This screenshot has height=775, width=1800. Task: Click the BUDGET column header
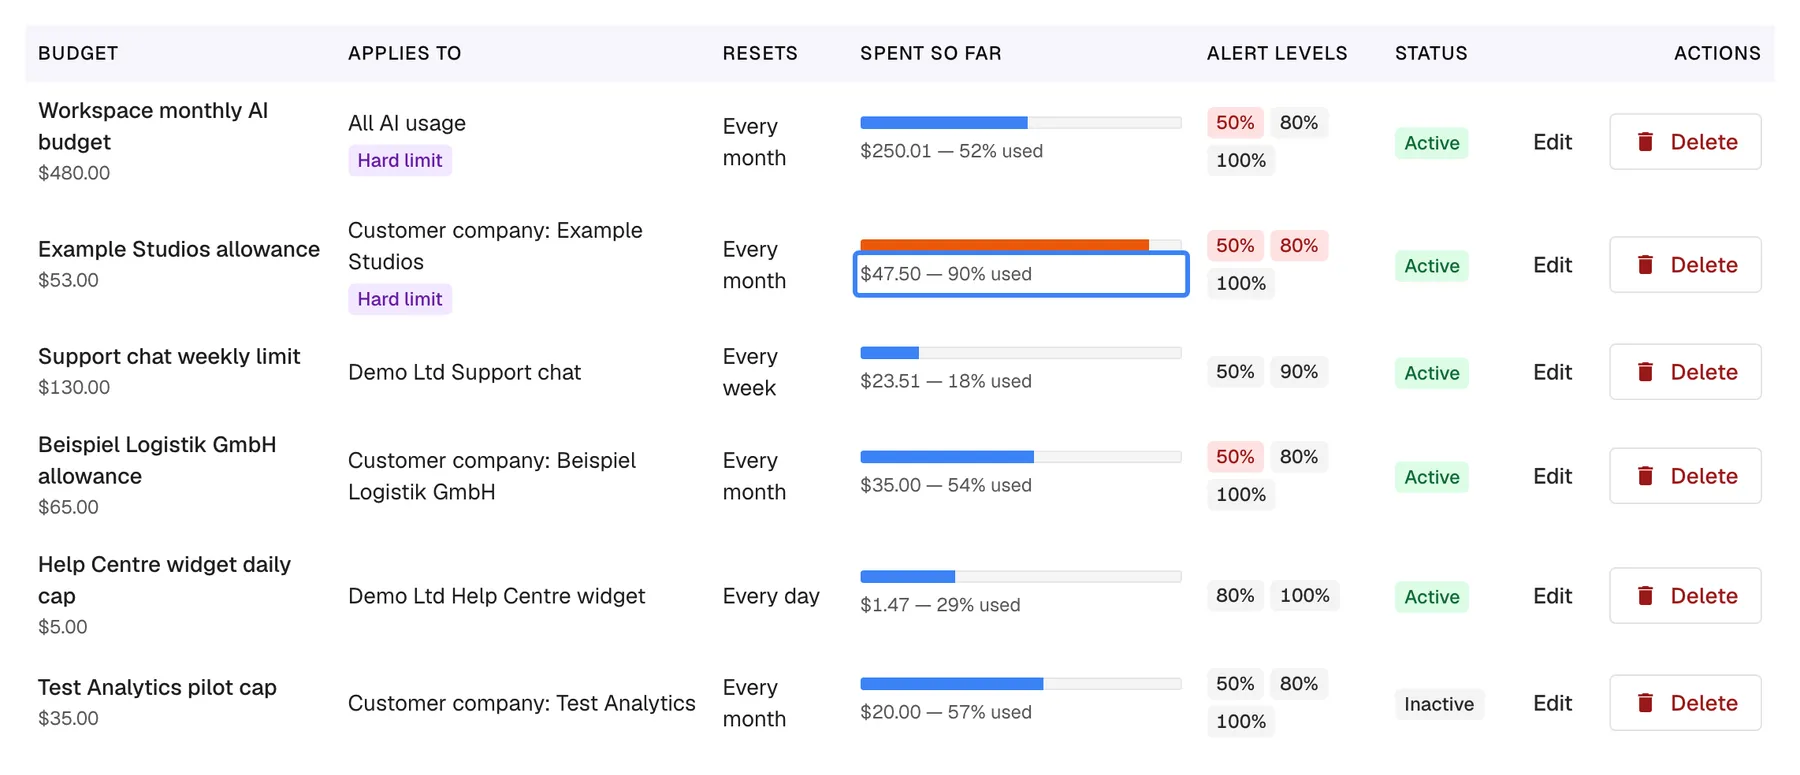(78, 53)
